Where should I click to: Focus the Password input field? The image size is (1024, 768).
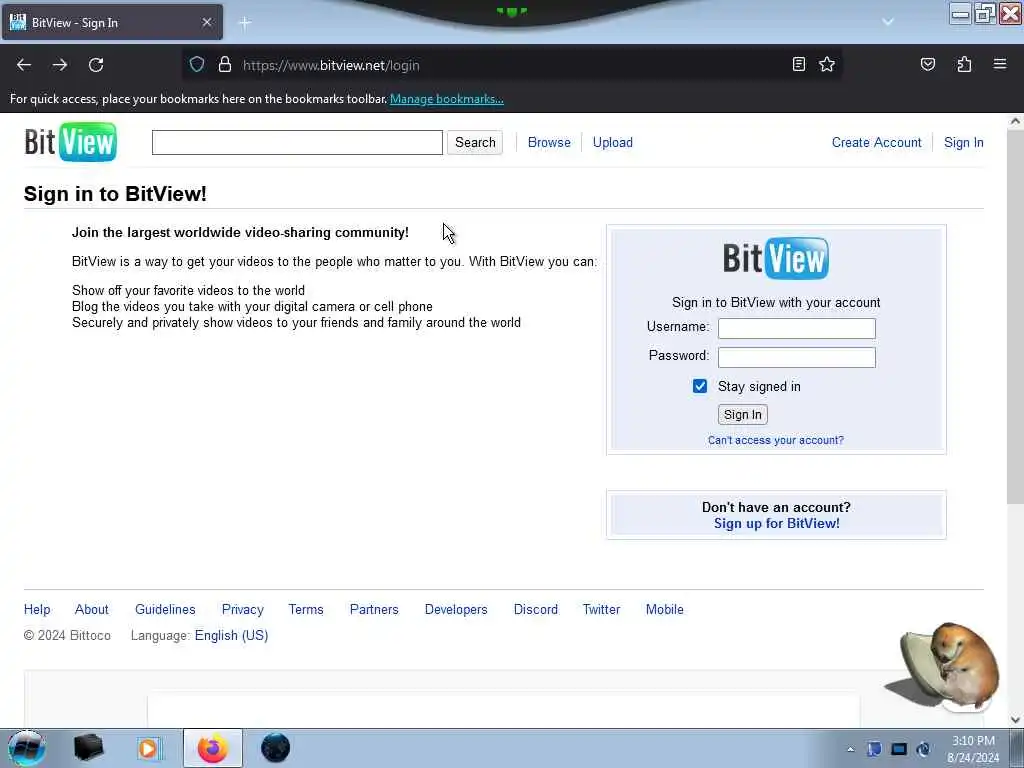click(x=797, y=357)
